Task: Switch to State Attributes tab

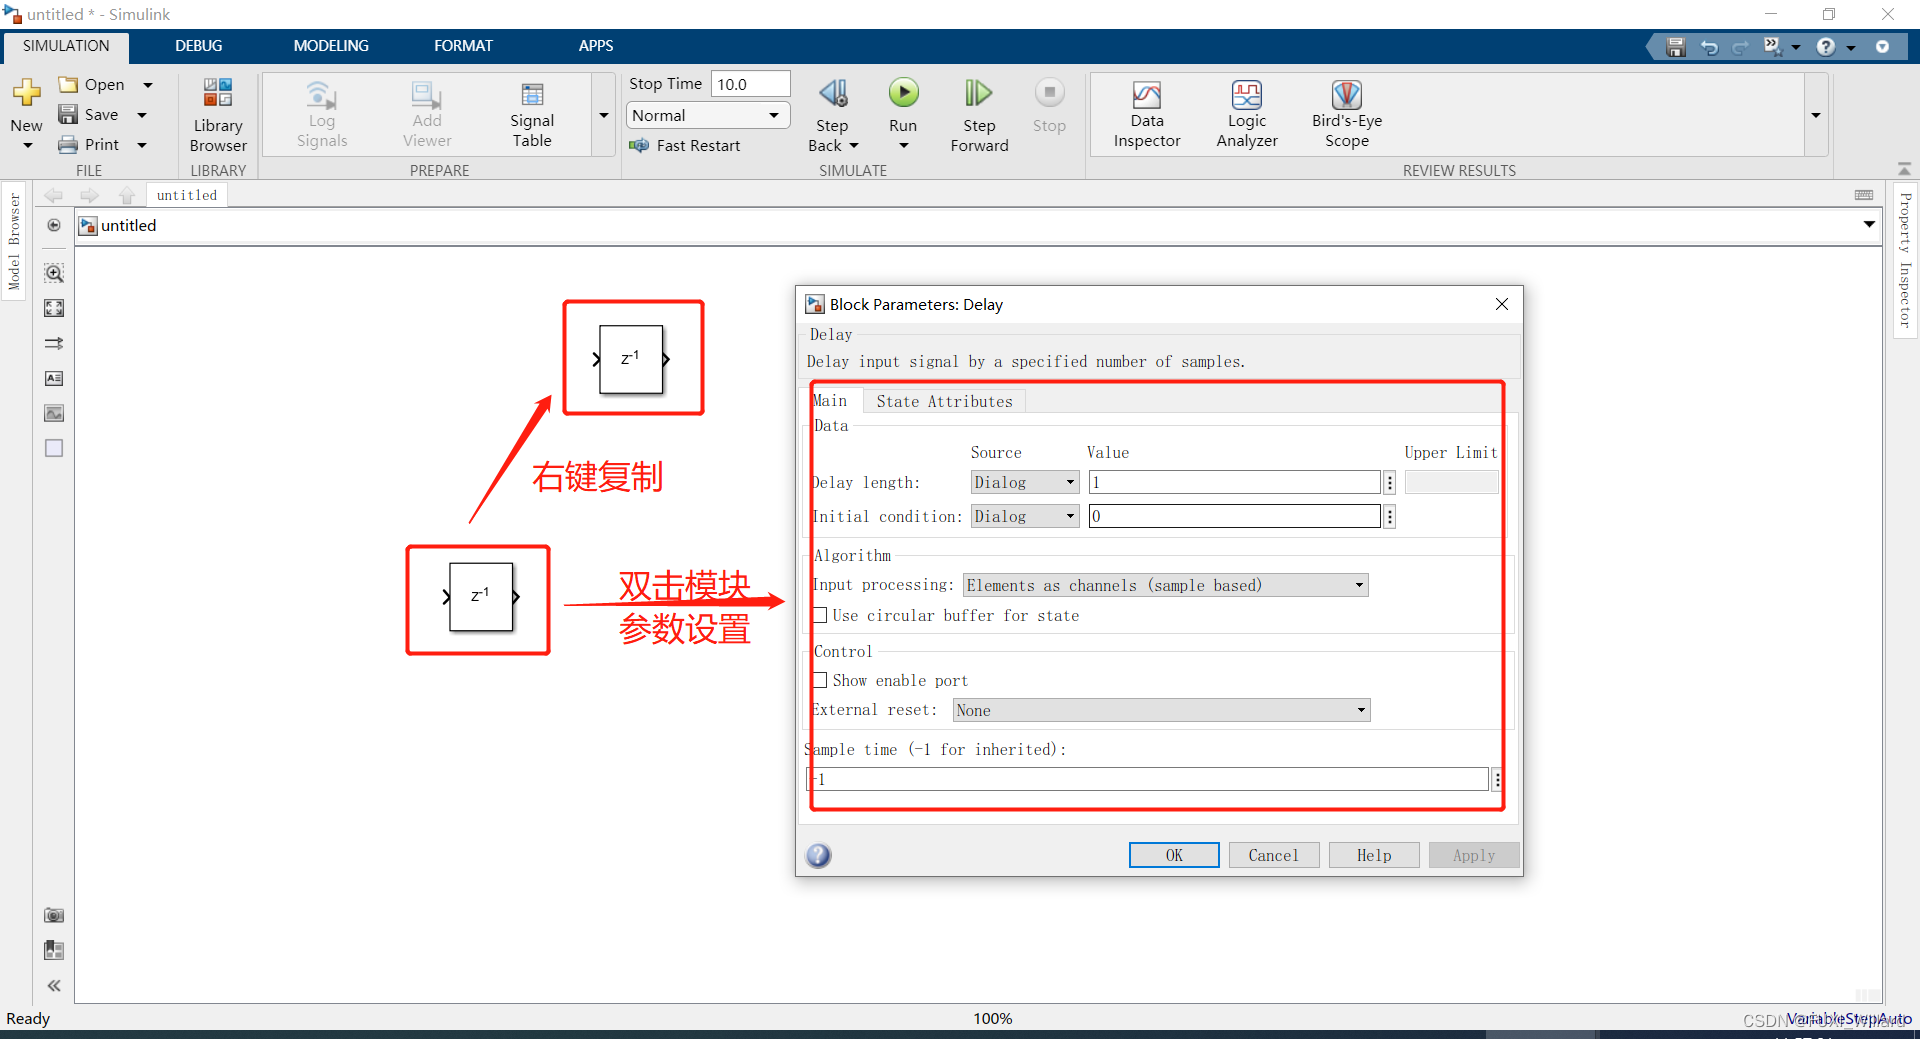Action: (944, 401)
